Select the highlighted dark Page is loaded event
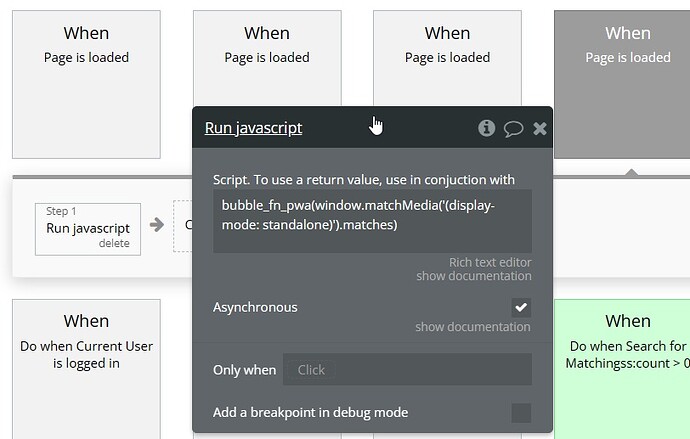This screenshot has height=439, width=690. [622, 84]
